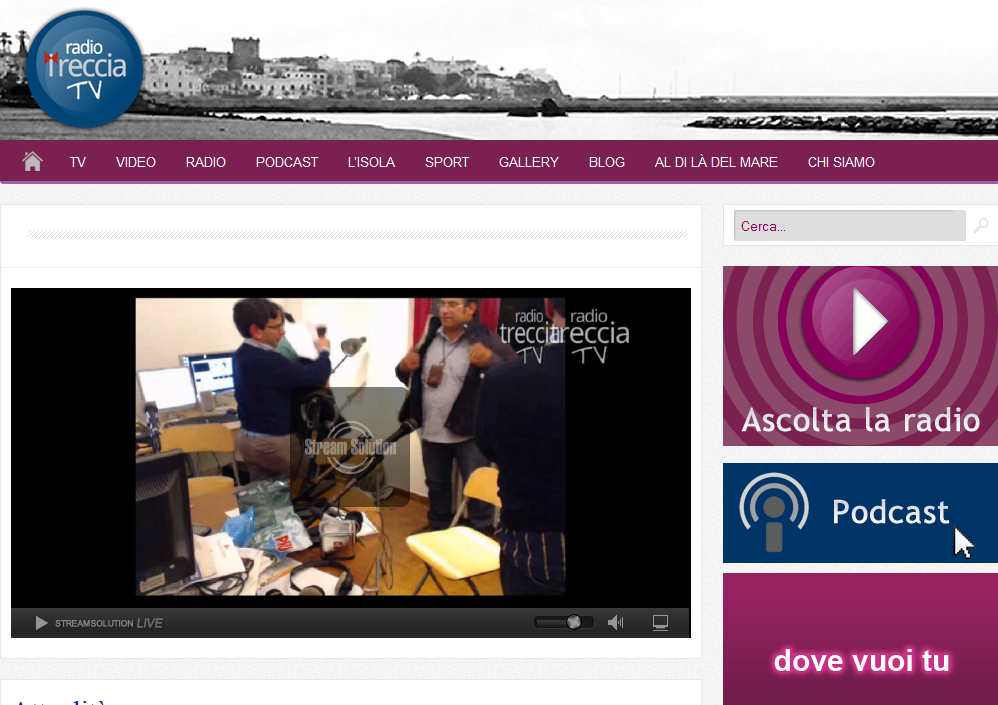Toggle fullscreen mode in the video player
998x705 pixels.
click(x=660, y=623)
